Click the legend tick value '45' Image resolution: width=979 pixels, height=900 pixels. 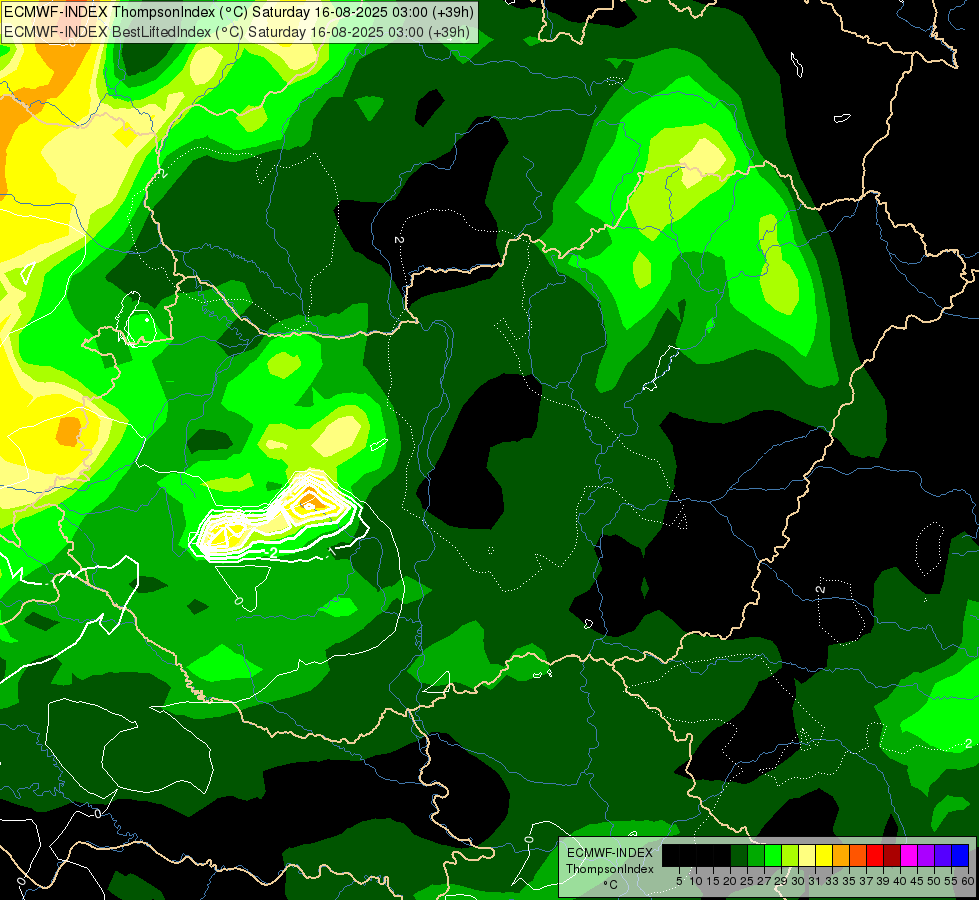pos(917,881)
